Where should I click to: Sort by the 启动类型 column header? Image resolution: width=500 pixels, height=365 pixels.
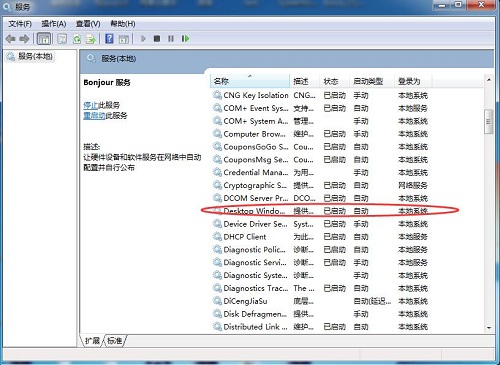tap(371, 81)
